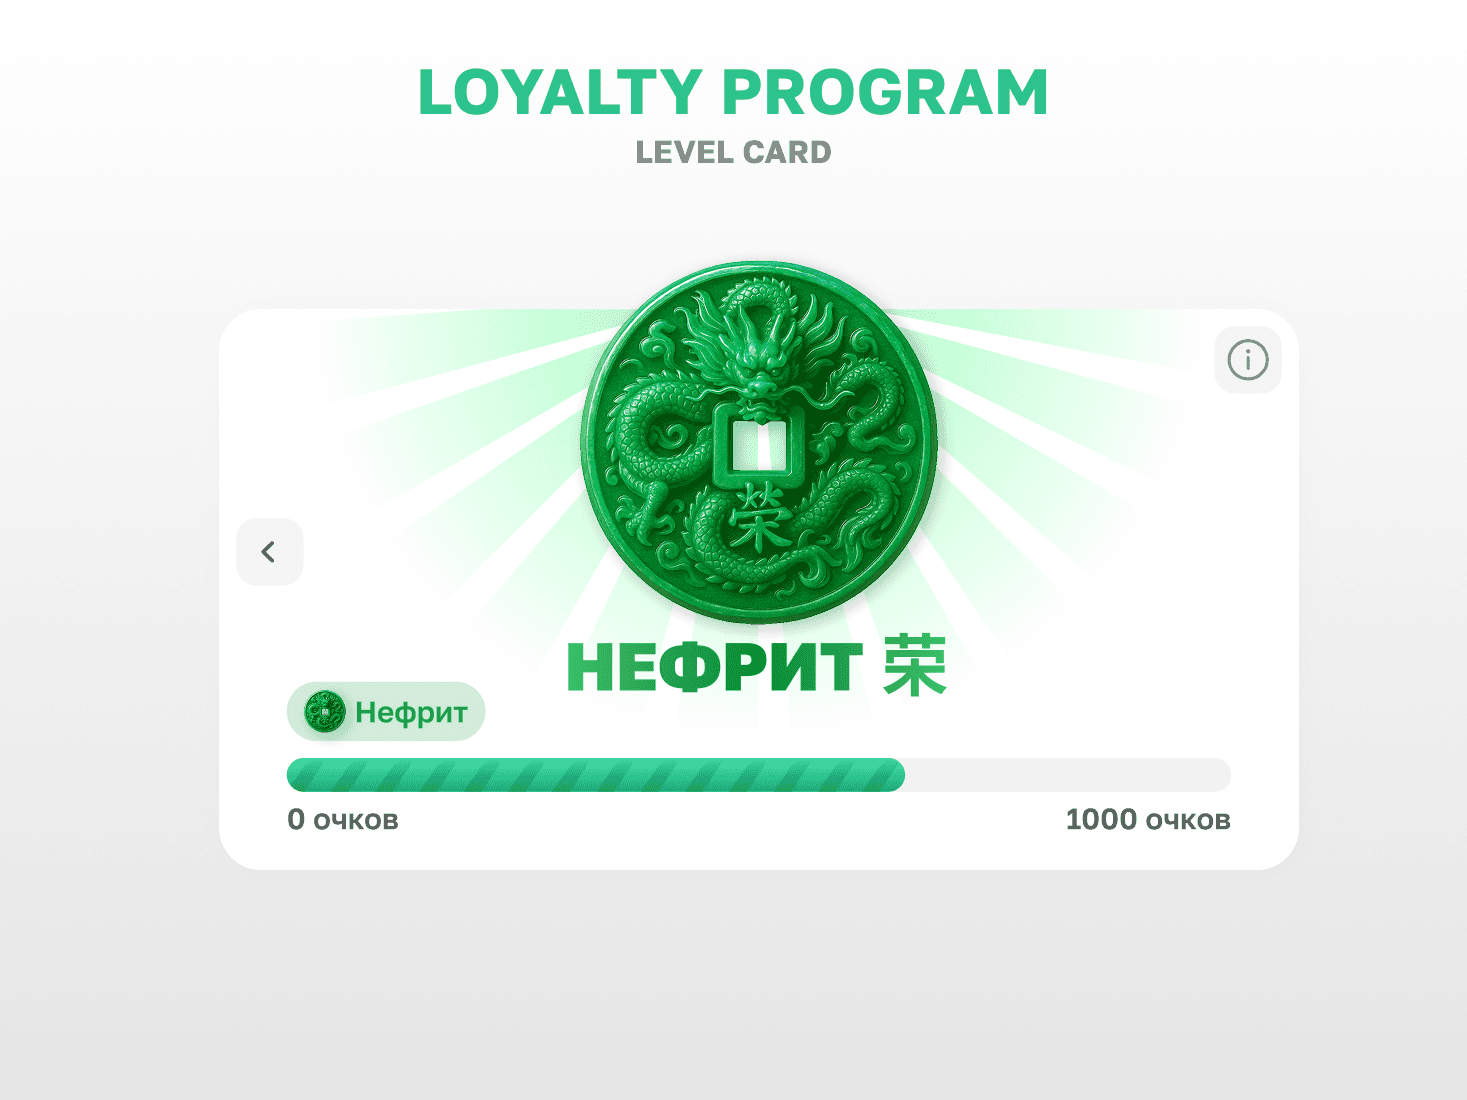1467x1100 pixels.
Task: Click the filled green portion of progress bar
Action: coord(596,775)
